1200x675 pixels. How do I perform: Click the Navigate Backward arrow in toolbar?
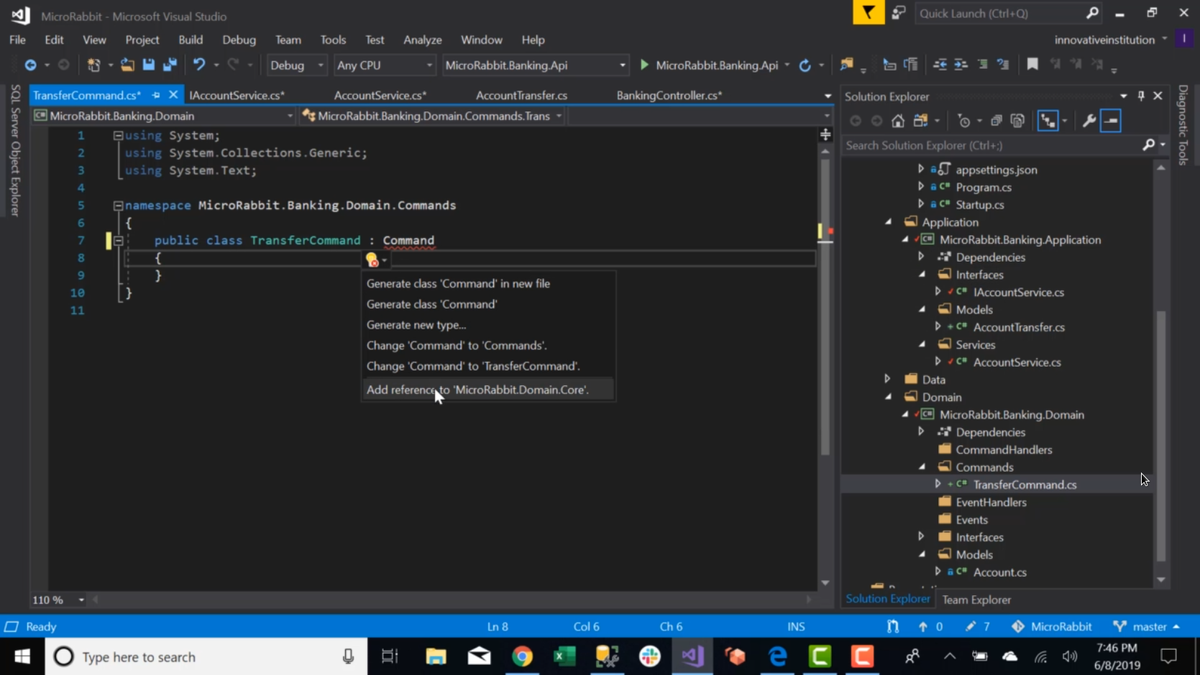[30, 65]
